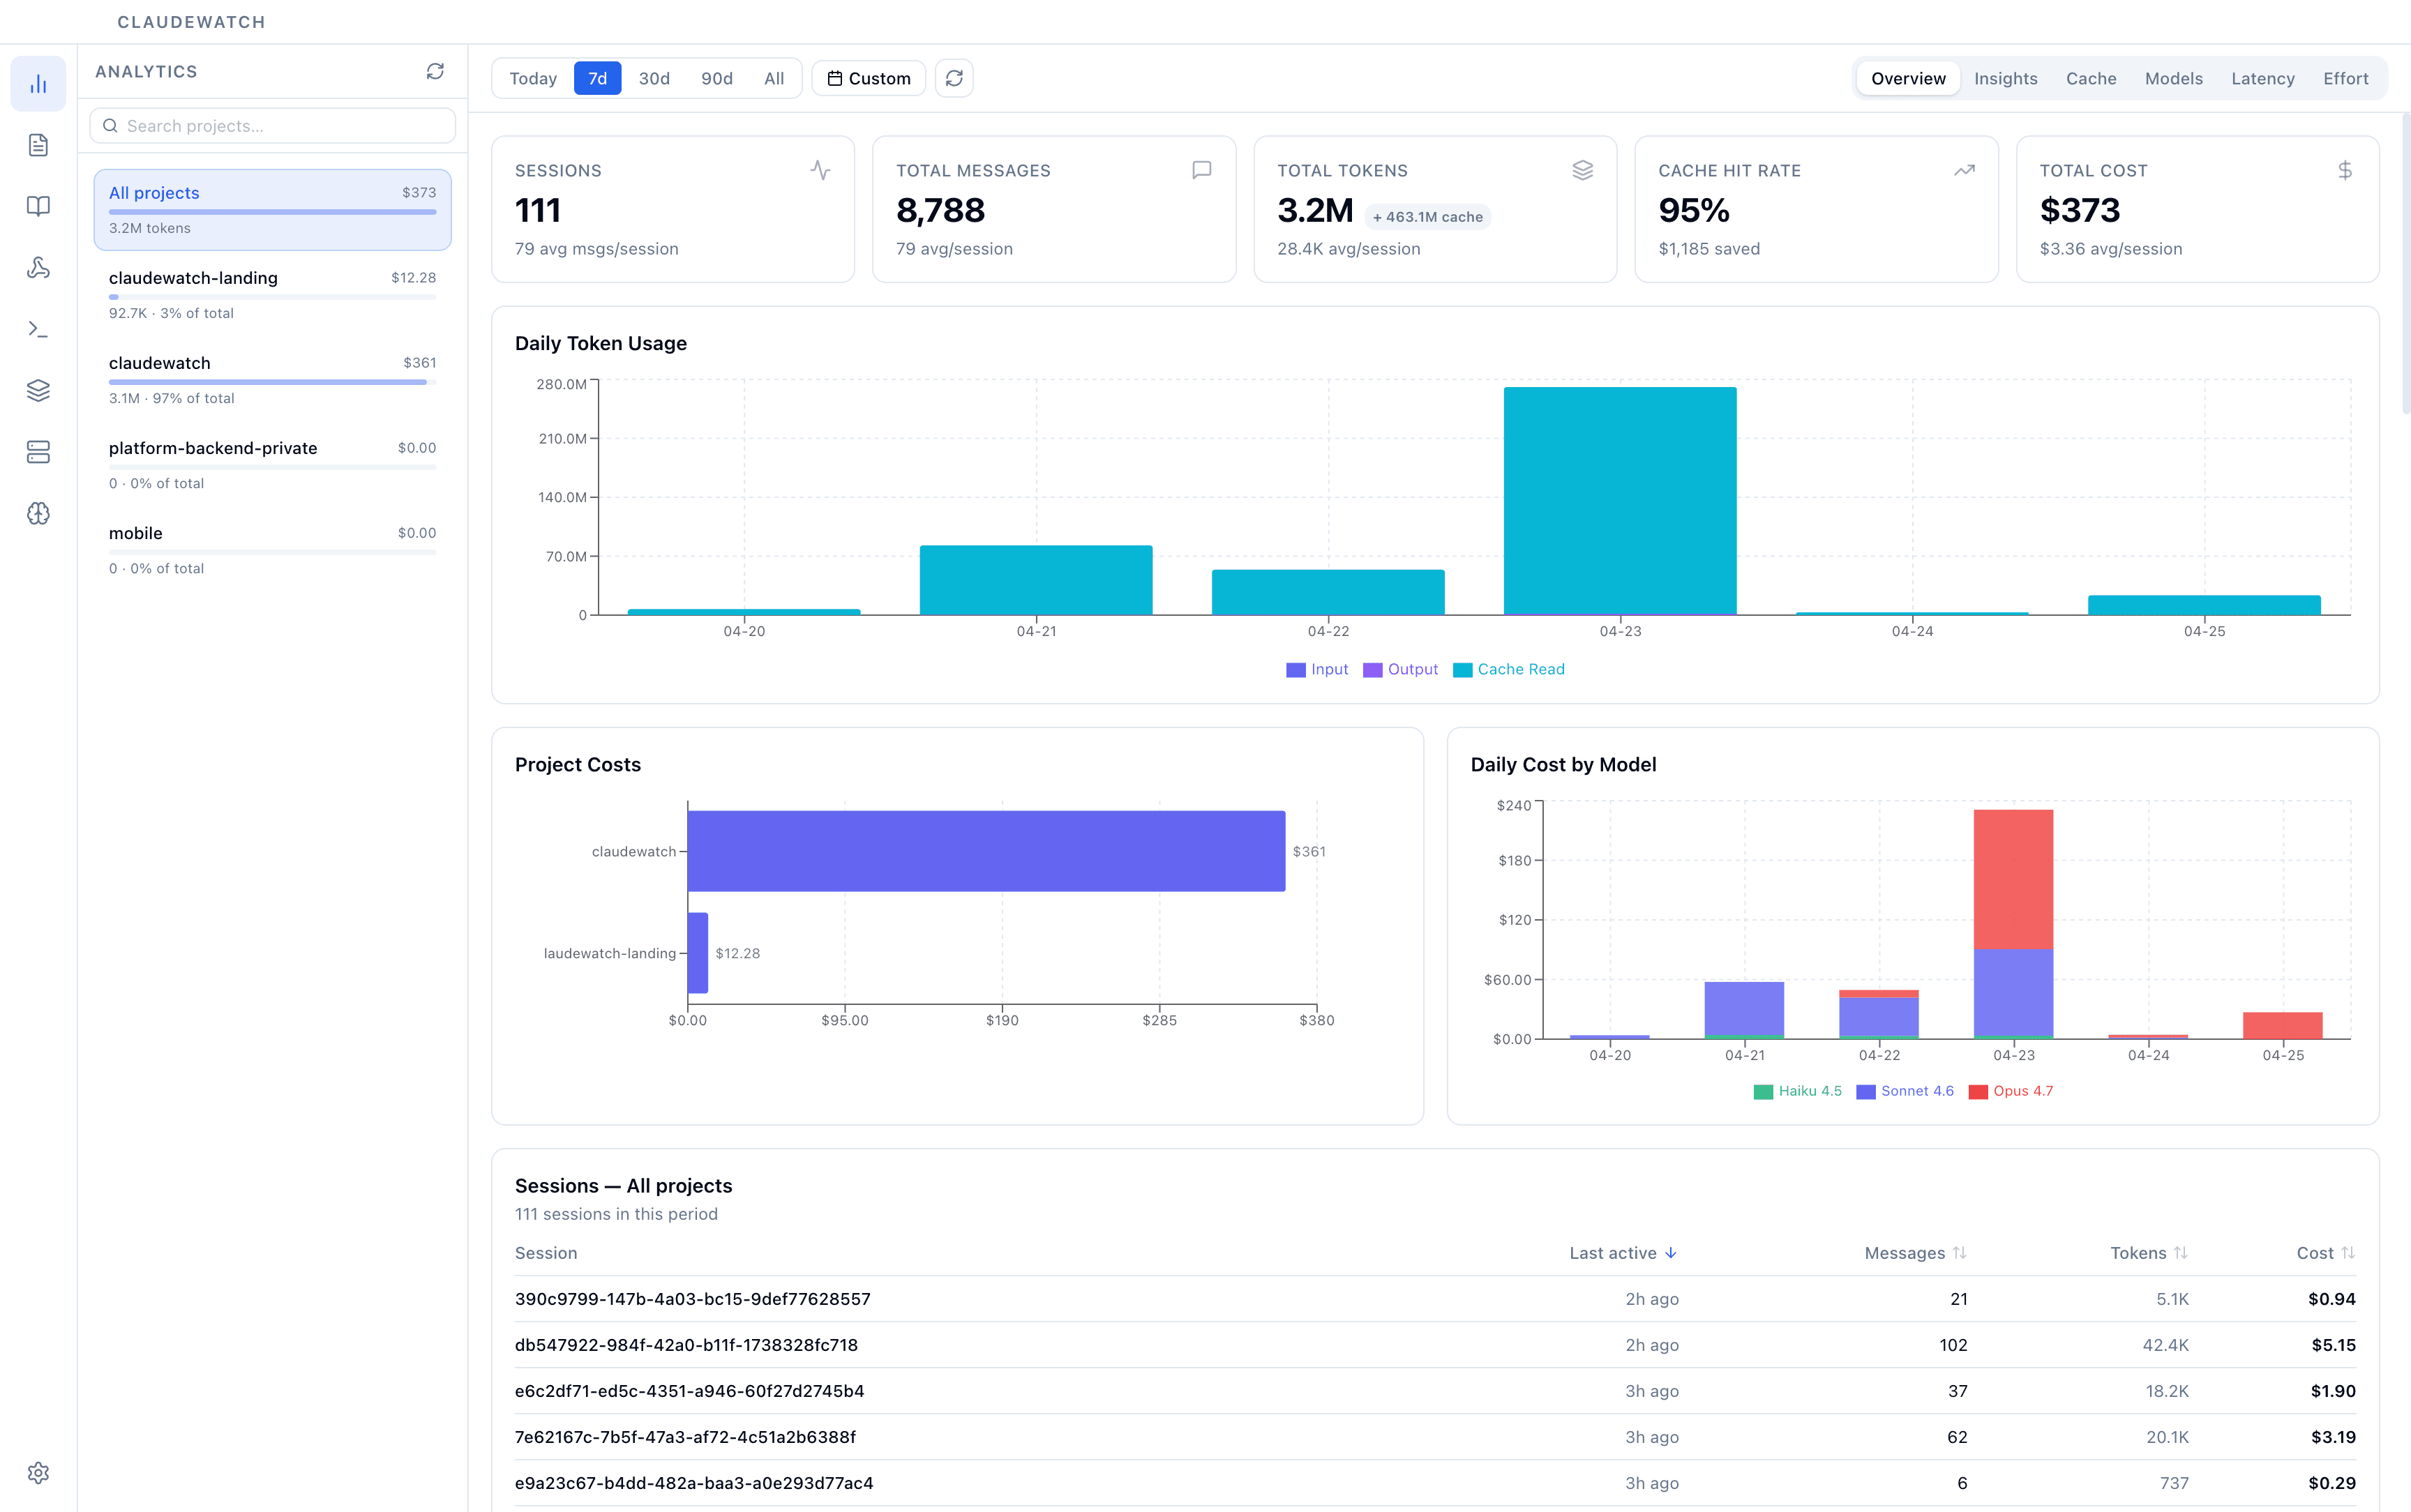The width and height of the screenshot is (2411, 1512).
Task: Toggle the Opus 4.7 legend swatch
Action: [1977, 1092]
